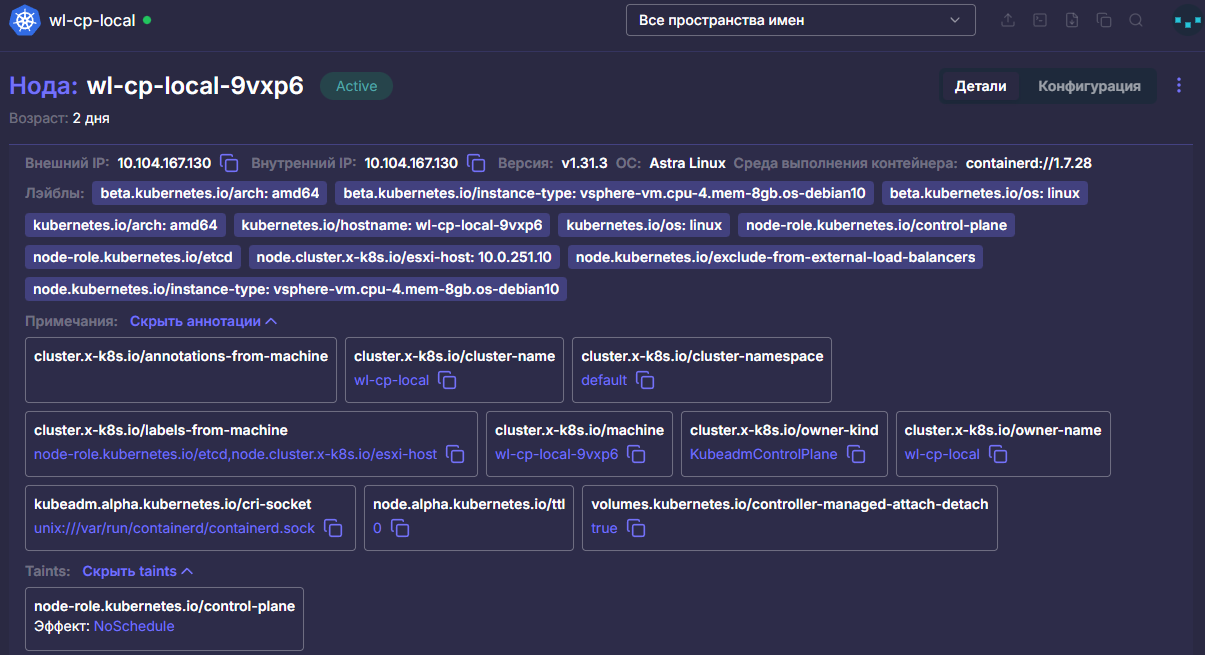Copy the external IP 10.104.167.130
The height and width of the screenshot is (655, 1205).
tap(229, 163)
